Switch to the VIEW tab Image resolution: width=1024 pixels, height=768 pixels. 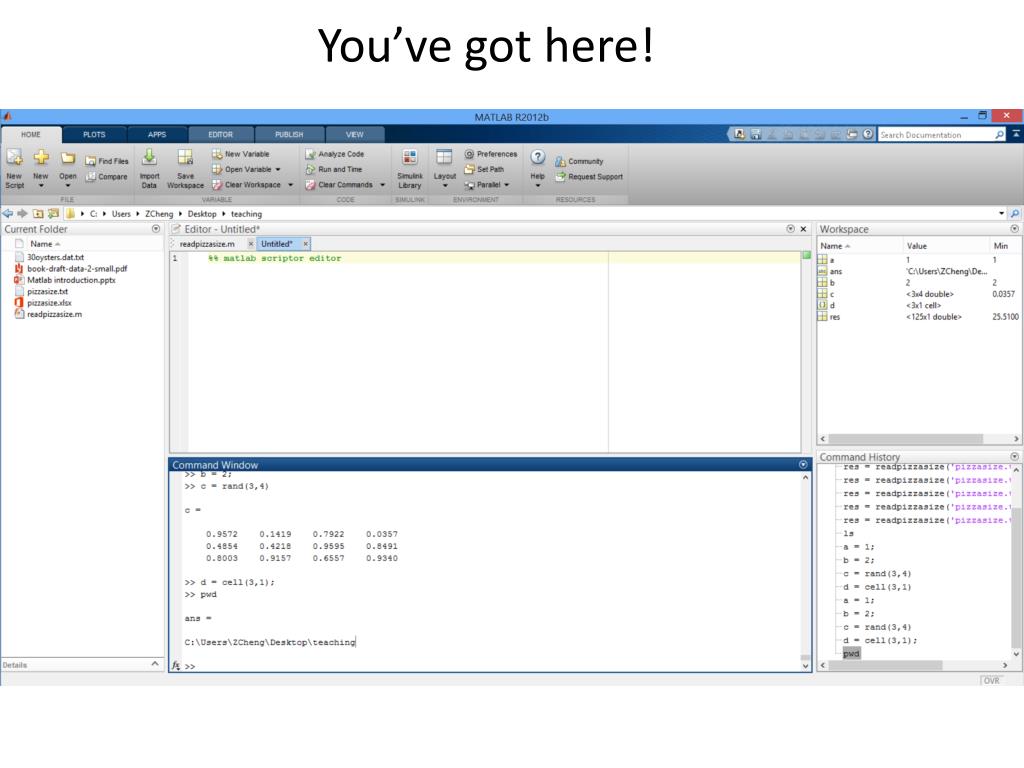click(355, 135)
